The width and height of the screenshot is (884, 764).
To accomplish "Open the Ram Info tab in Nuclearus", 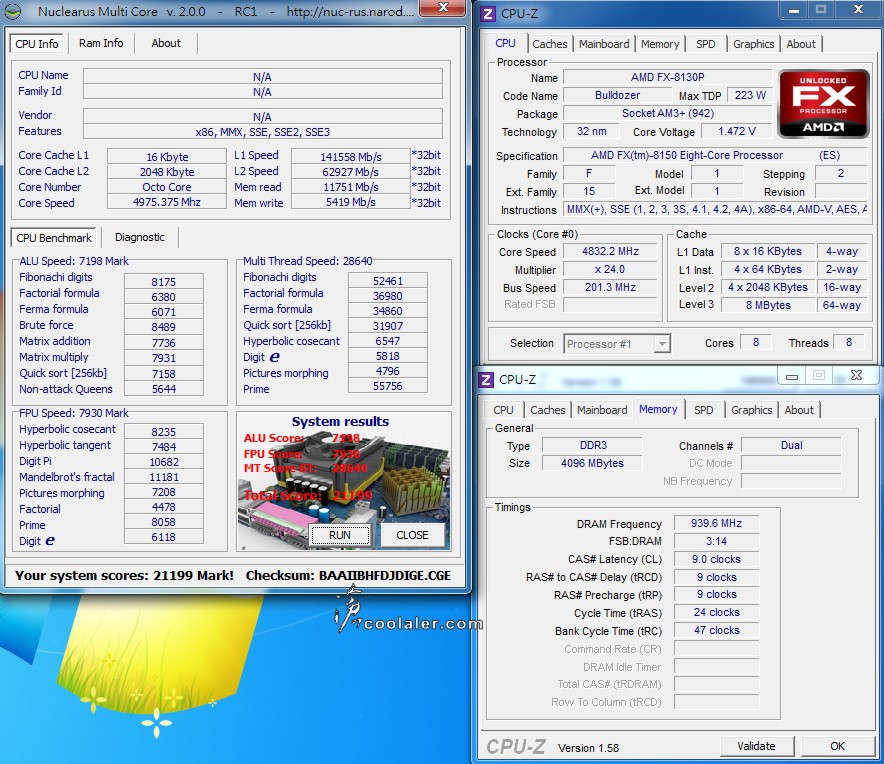I will (101, 43).
